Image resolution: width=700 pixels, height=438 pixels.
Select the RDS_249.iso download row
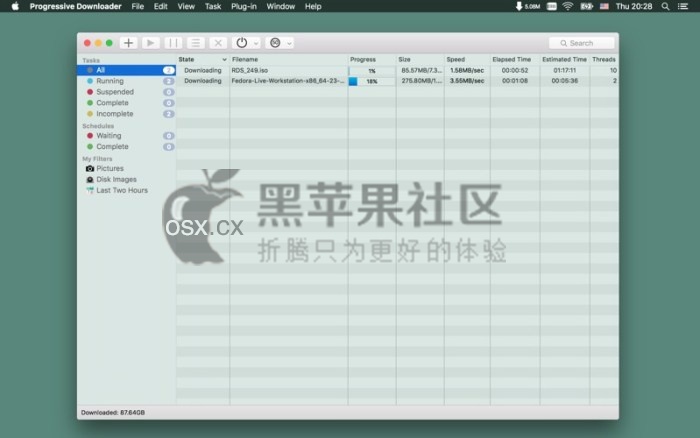(x=397, y=70)
